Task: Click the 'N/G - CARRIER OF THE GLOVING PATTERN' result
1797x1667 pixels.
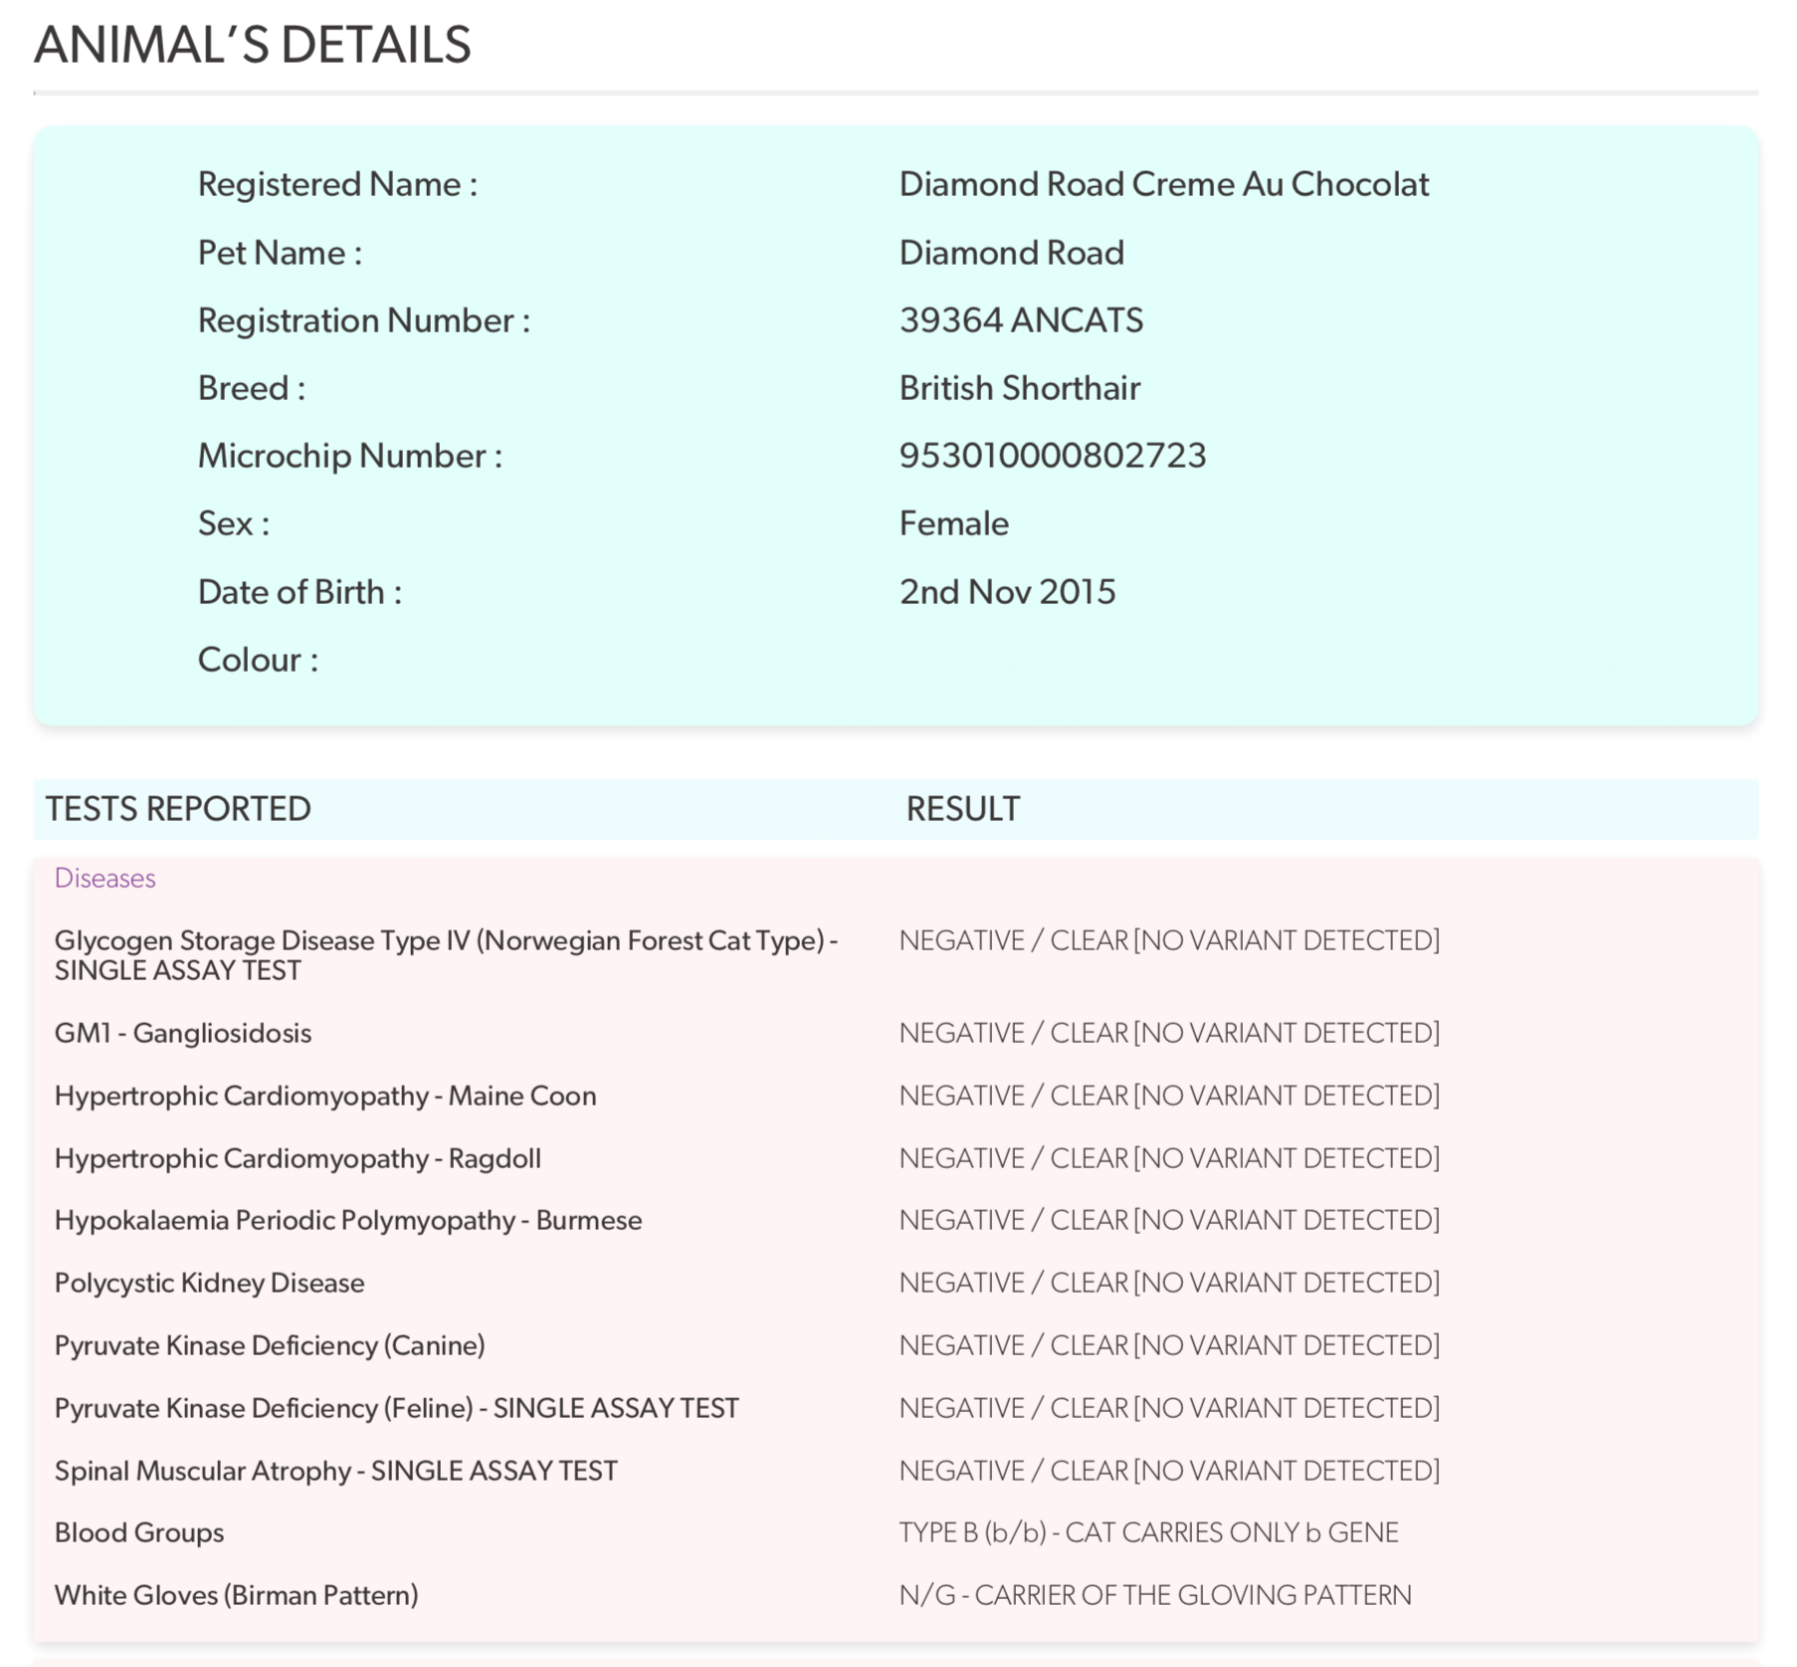Action: click(x=1156, y=1596)
